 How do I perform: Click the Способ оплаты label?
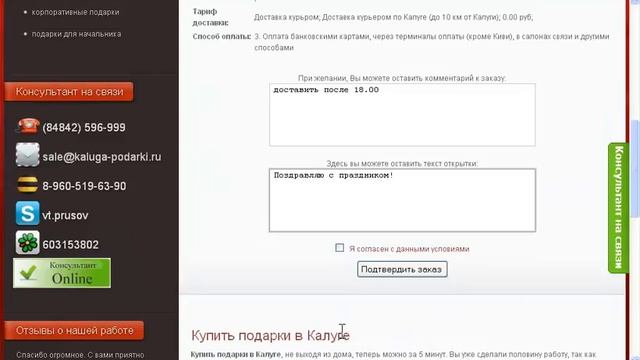[x=222, y=36]
